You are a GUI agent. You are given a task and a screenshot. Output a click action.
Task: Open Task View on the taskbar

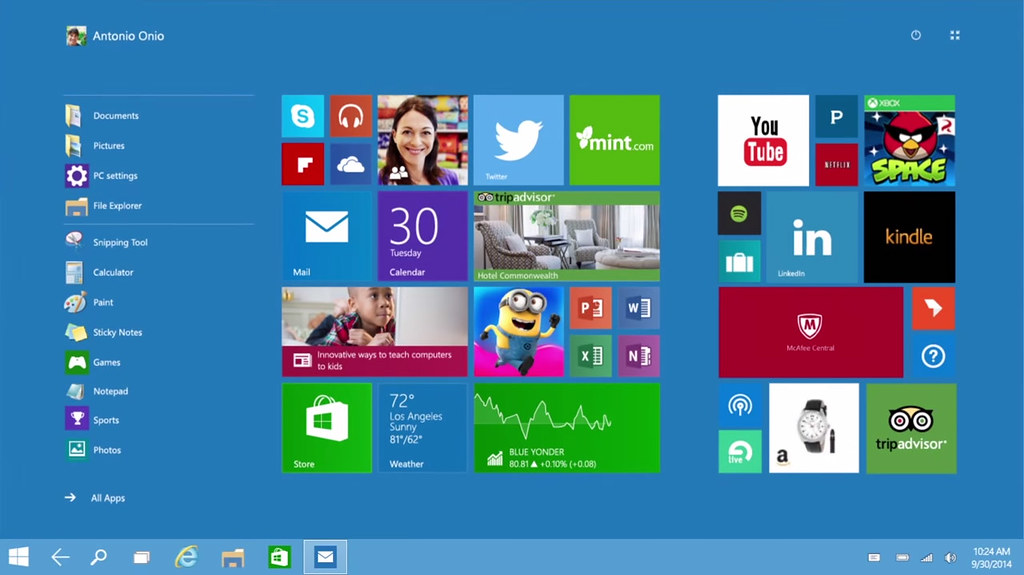[141, 557]
